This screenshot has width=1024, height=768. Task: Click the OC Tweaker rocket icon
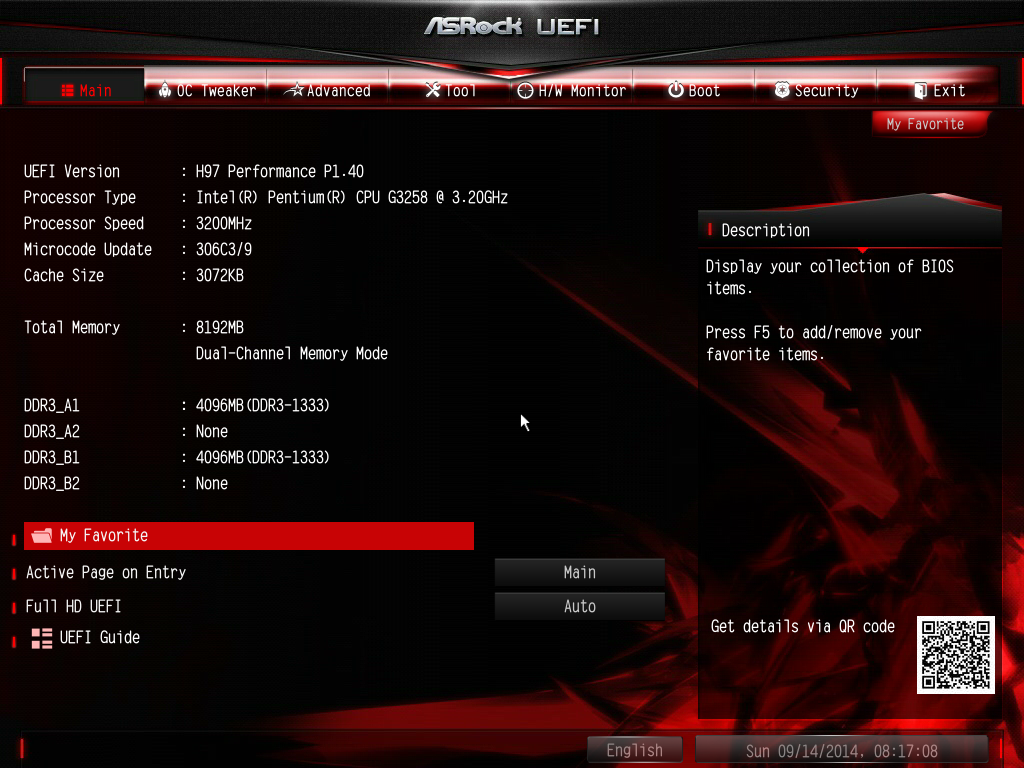pos(165,89)
